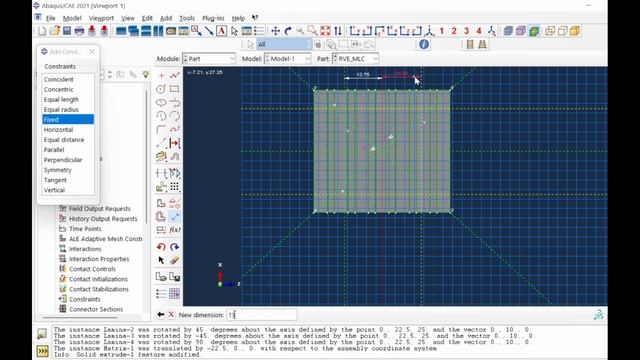Open the Help menu

[238, 18]
